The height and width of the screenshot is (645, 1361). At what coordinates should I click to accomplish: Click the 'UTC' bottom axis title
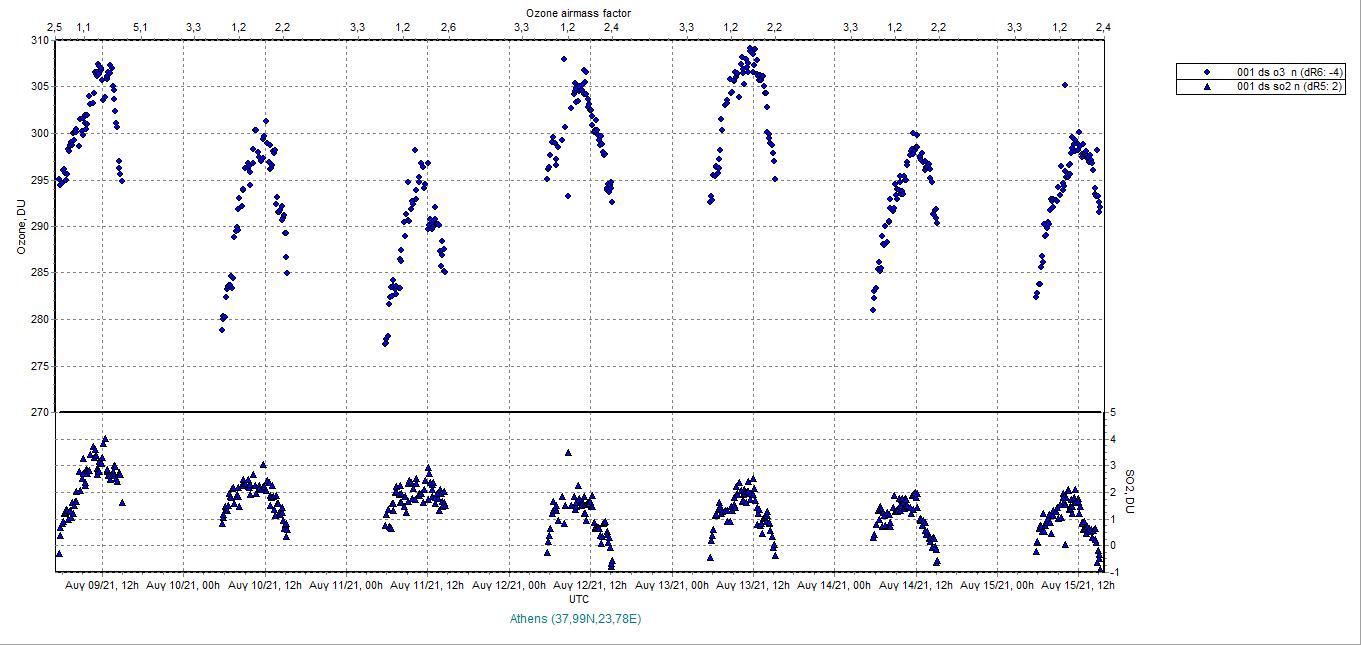pyautogui.click(x=578, y=598)
